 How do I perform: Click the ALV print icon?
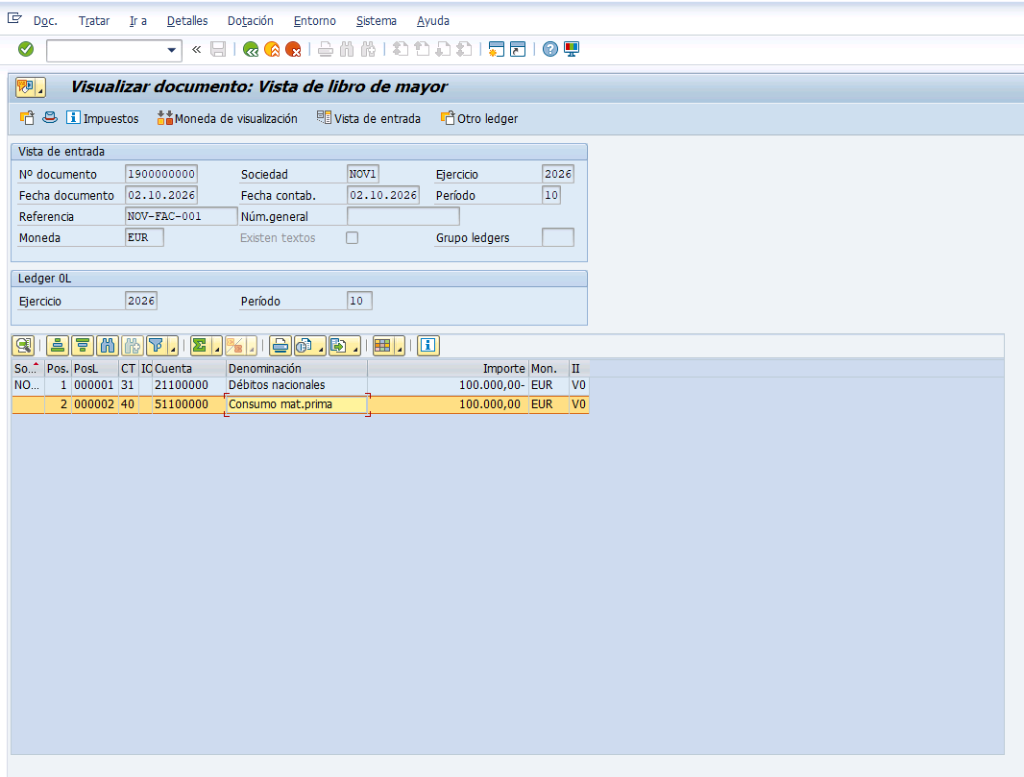click(x=280, y=345)
